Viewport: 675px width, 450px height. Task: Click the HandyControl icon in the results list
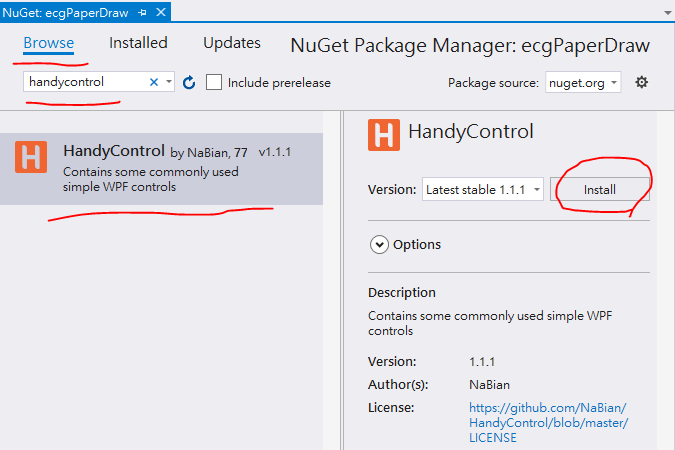click(31, 157)
